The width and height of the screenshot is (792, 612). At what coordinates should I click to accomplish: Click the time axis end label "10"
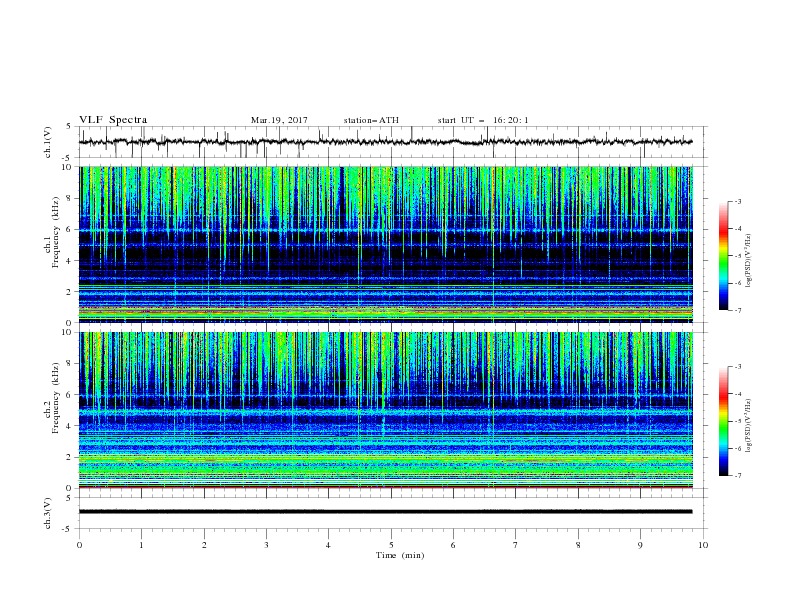pyautogui.click(x=703, y=545)
